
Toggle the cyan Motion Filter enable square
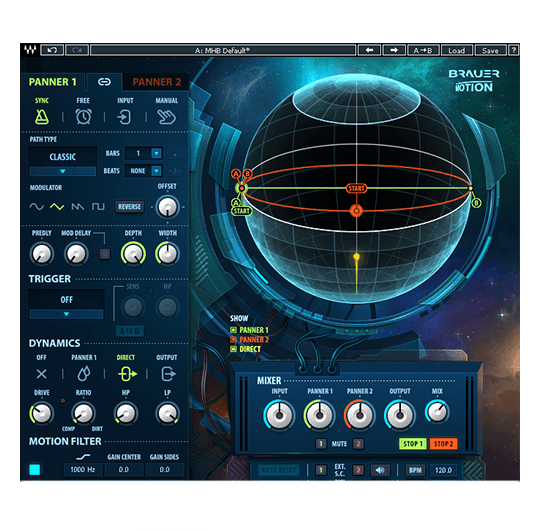tap(35, 470)
